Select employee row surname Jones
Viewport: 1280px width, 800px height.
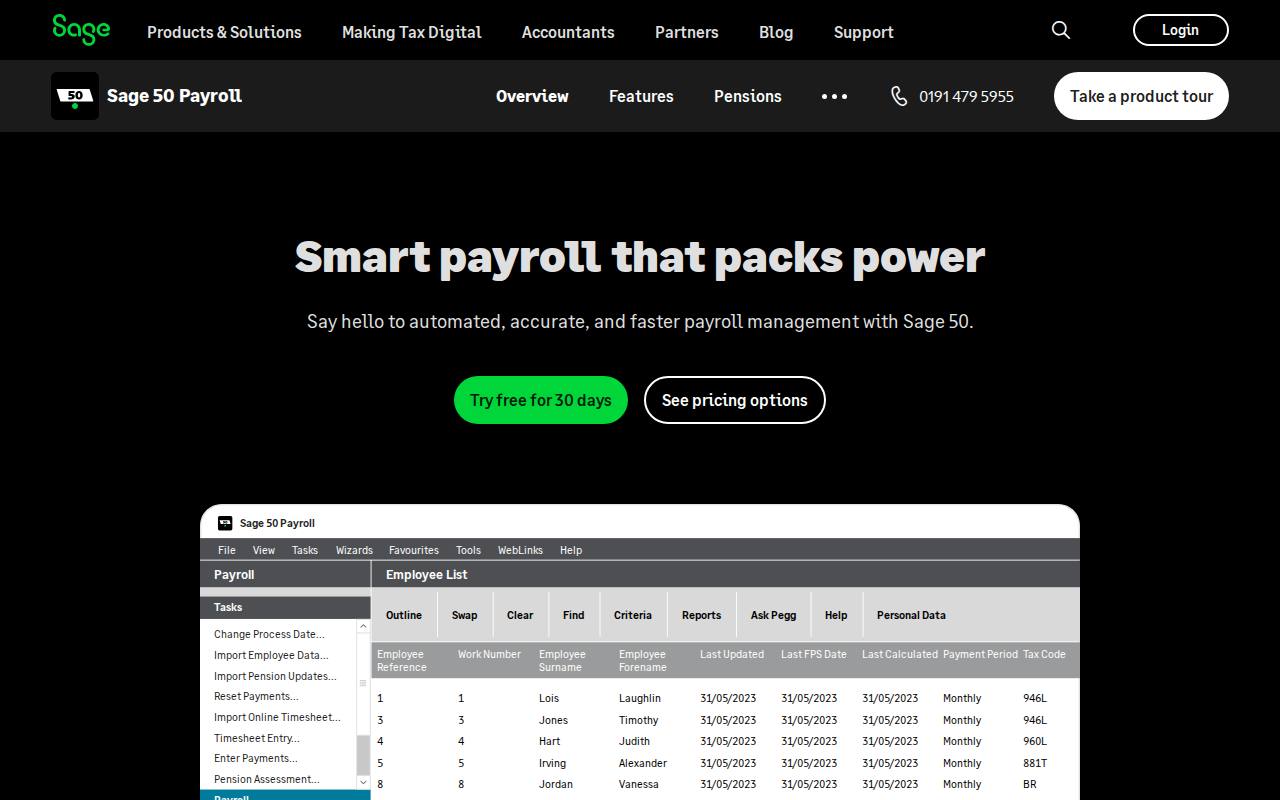(553, 720)
